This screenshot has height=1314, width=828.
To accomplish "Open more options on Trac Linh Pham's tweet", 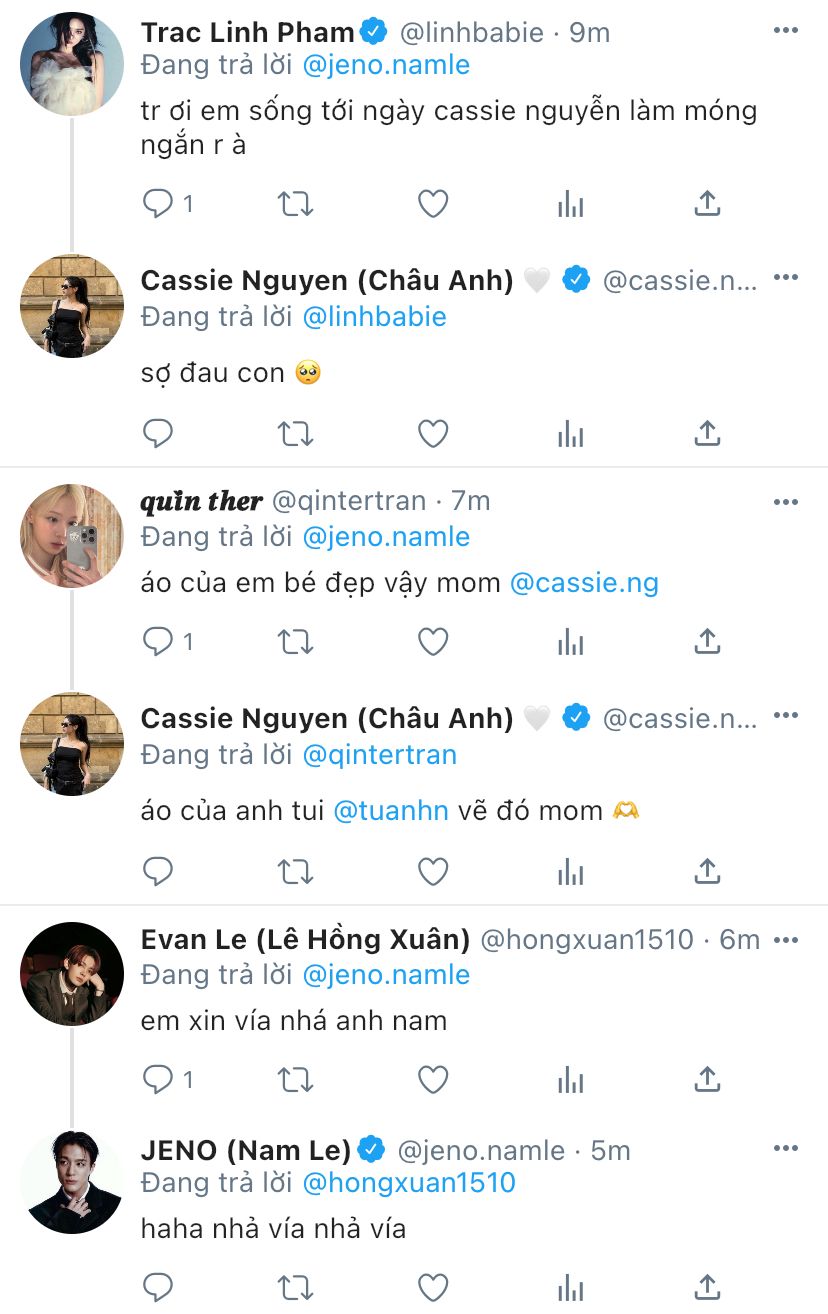I will (786, 31).
